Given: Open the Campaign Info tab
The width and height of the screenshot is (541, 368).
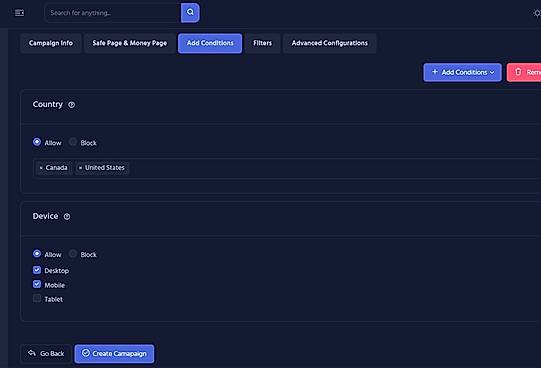Looking at the screenshot, I should [51, 43].
